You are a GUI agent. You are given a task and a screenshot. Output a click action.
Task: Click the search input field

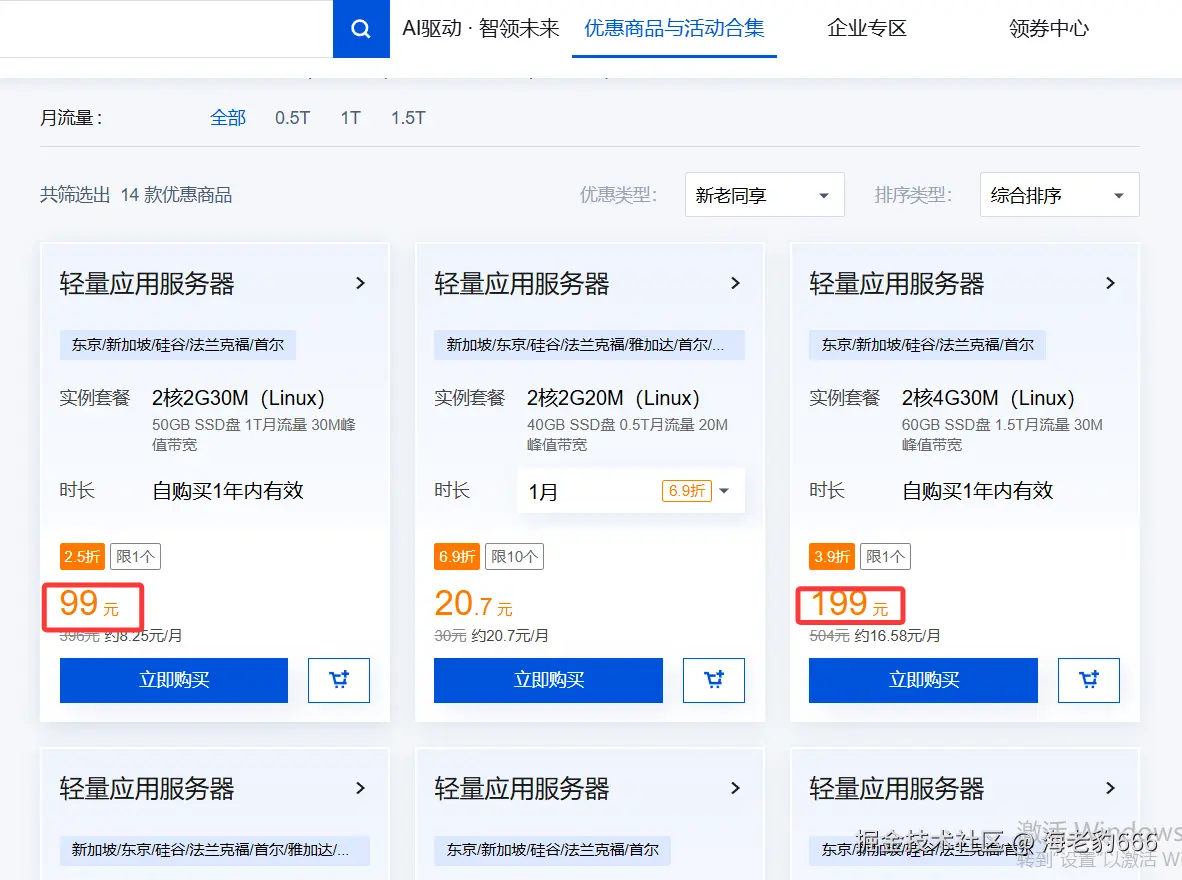pos(166,29)
